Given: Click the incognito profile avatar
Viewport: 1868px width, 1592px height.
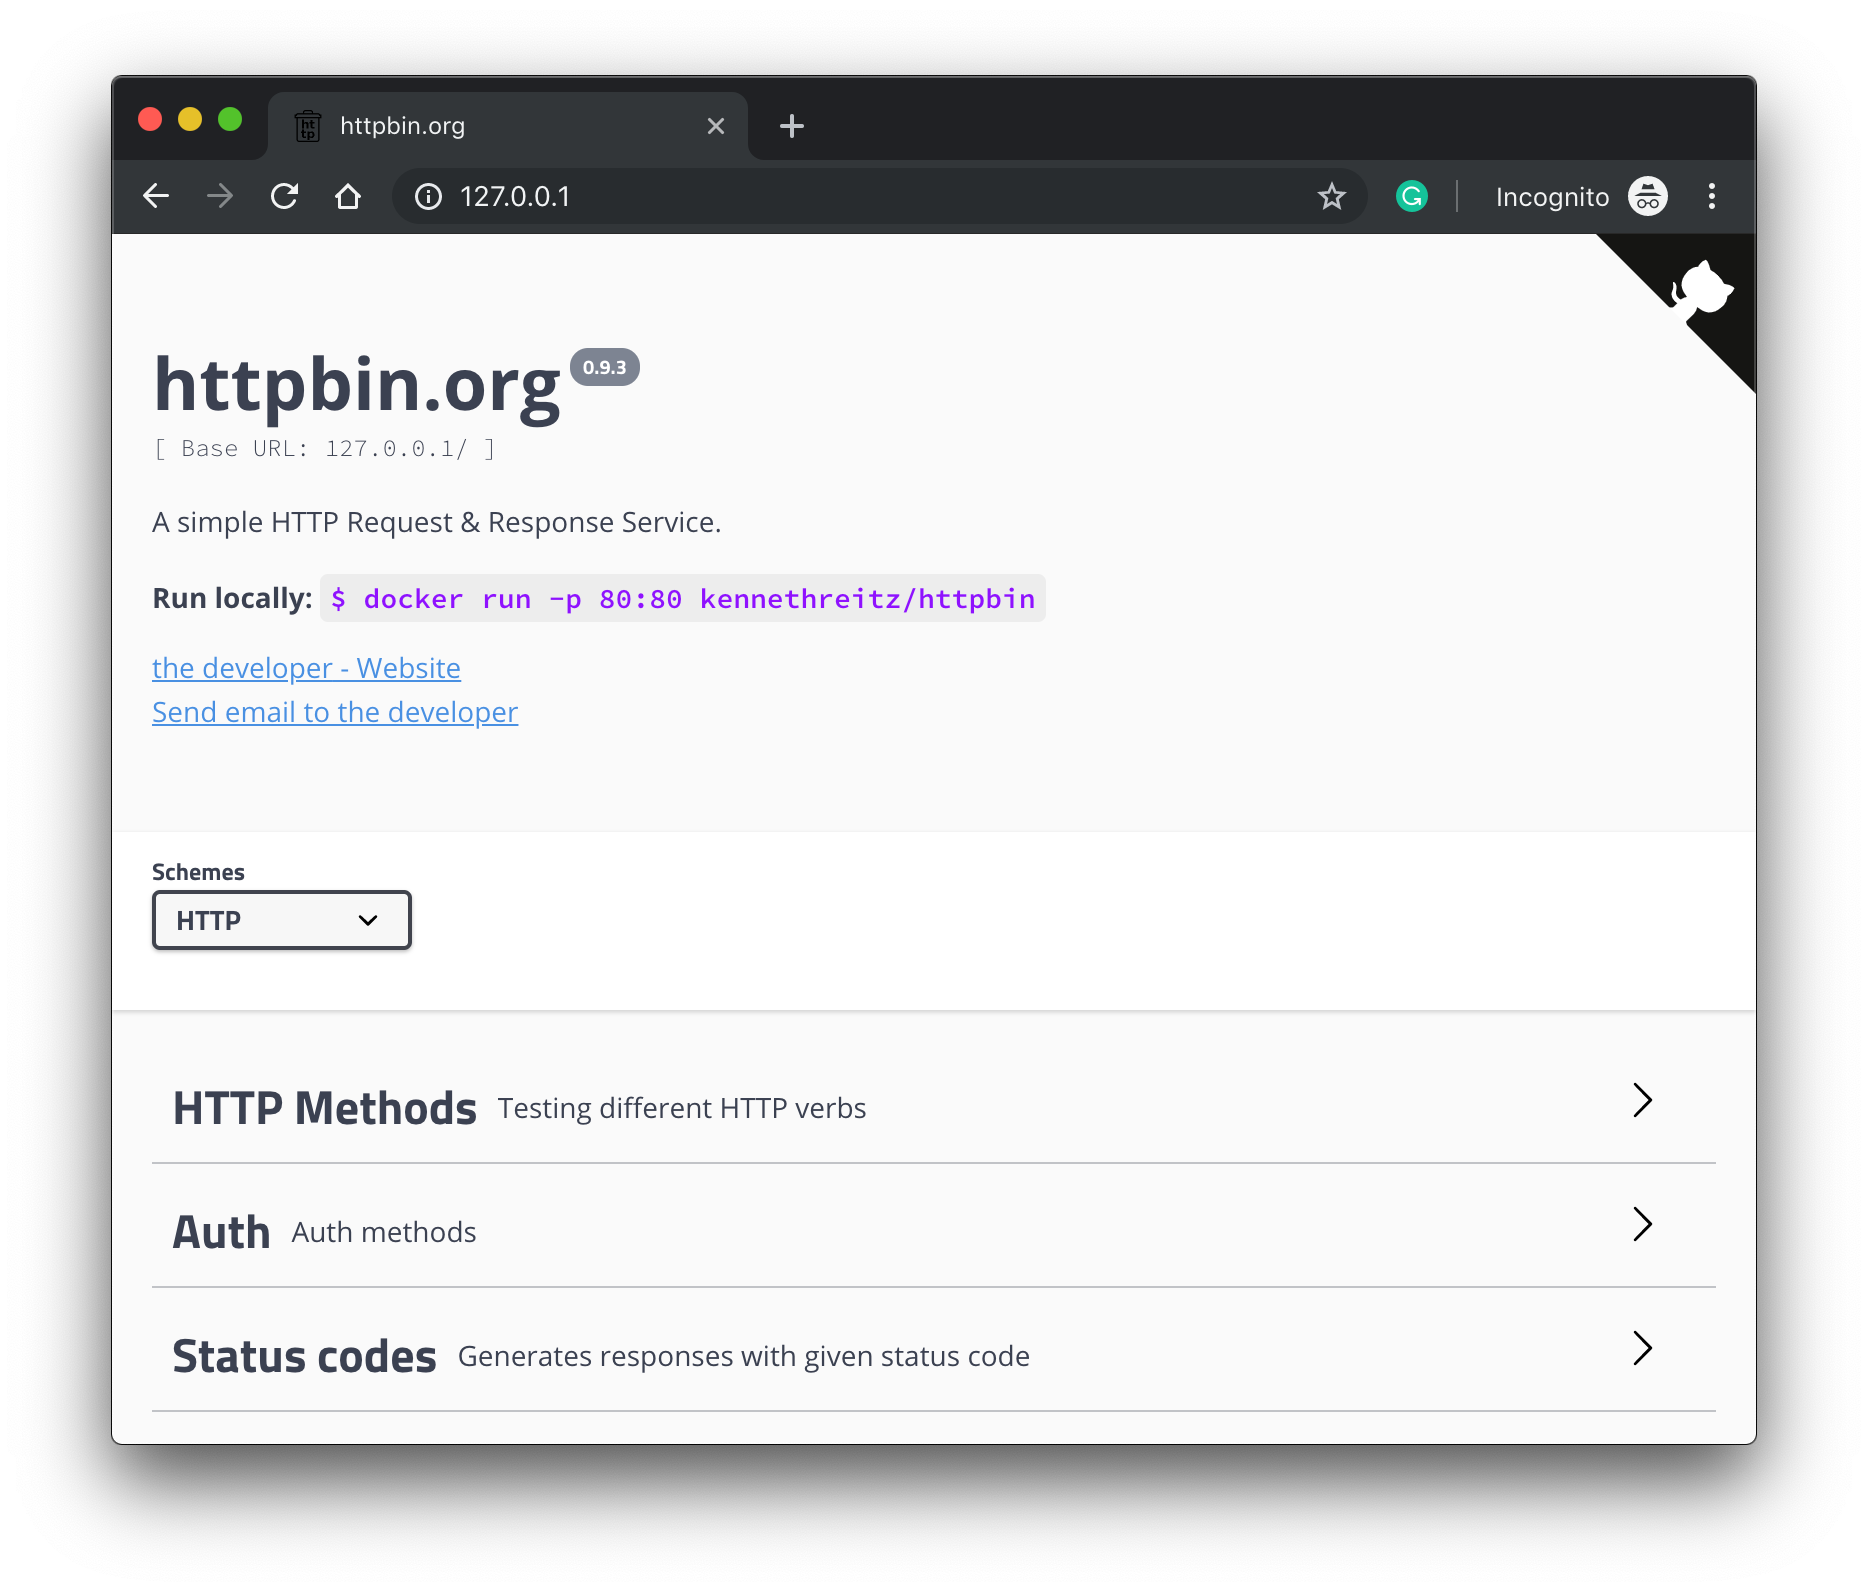Looking at the screenshot, I should (1646, 196).
